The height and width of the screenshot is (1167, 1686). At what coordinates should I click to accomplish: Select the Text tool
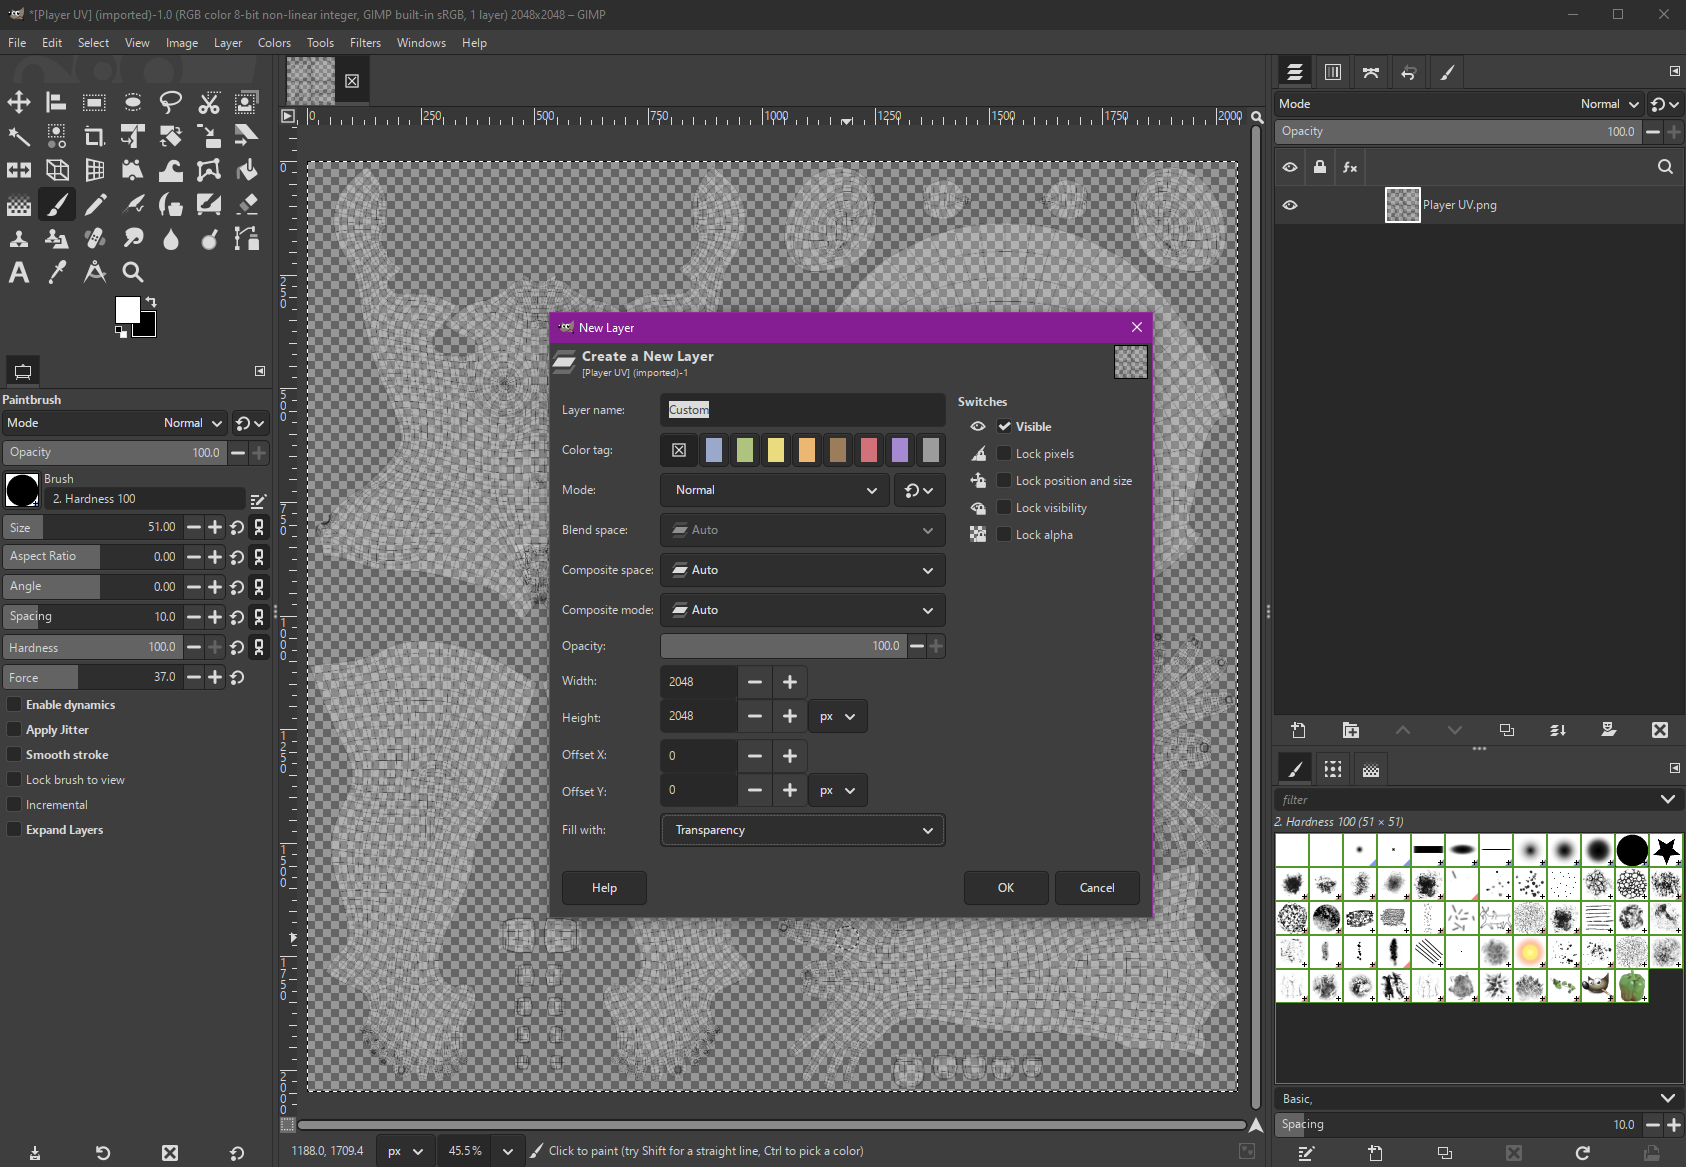[x=19, y=272]
